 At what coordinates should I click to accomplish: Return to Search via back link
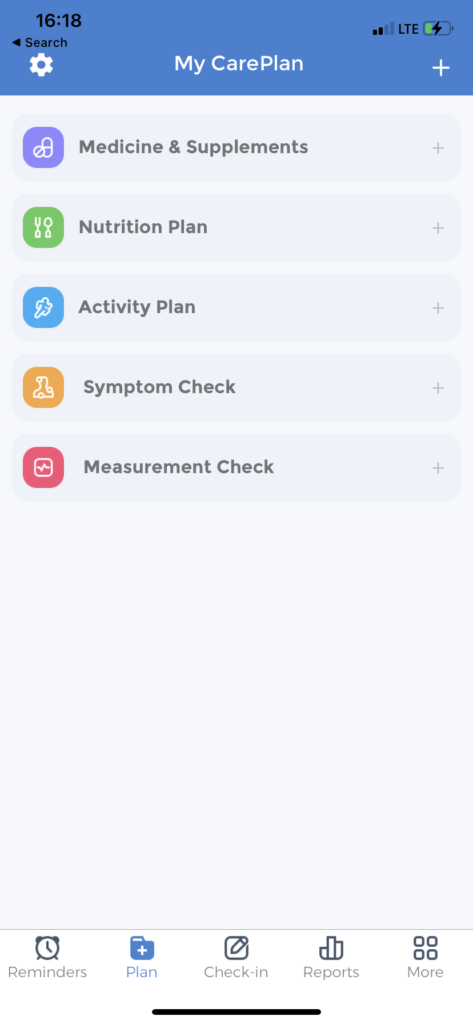click(39, 42)
